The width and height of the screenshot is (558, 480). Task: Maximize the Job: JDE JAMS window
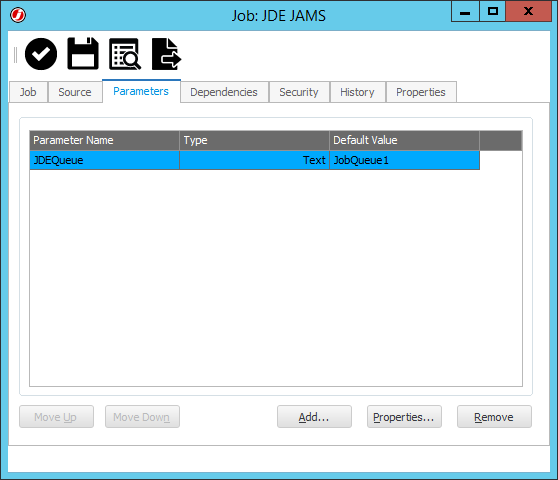click(493, 11)
